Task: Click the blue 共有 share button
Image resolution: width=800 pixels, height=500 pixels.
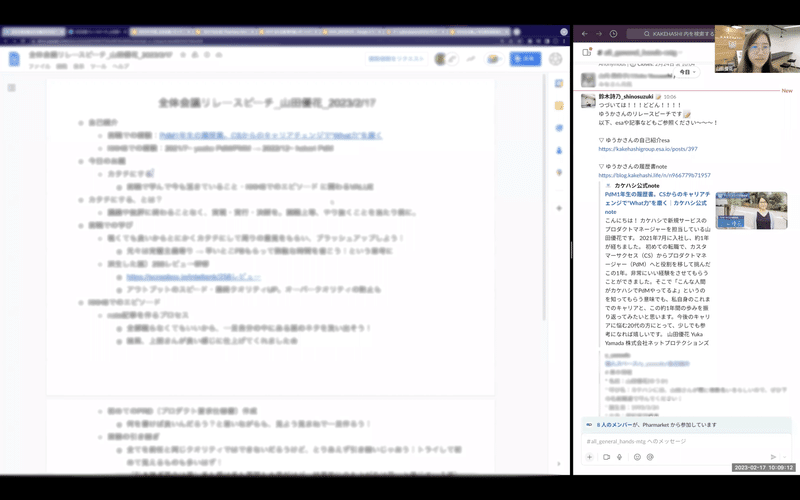Action: coord(526,59)
